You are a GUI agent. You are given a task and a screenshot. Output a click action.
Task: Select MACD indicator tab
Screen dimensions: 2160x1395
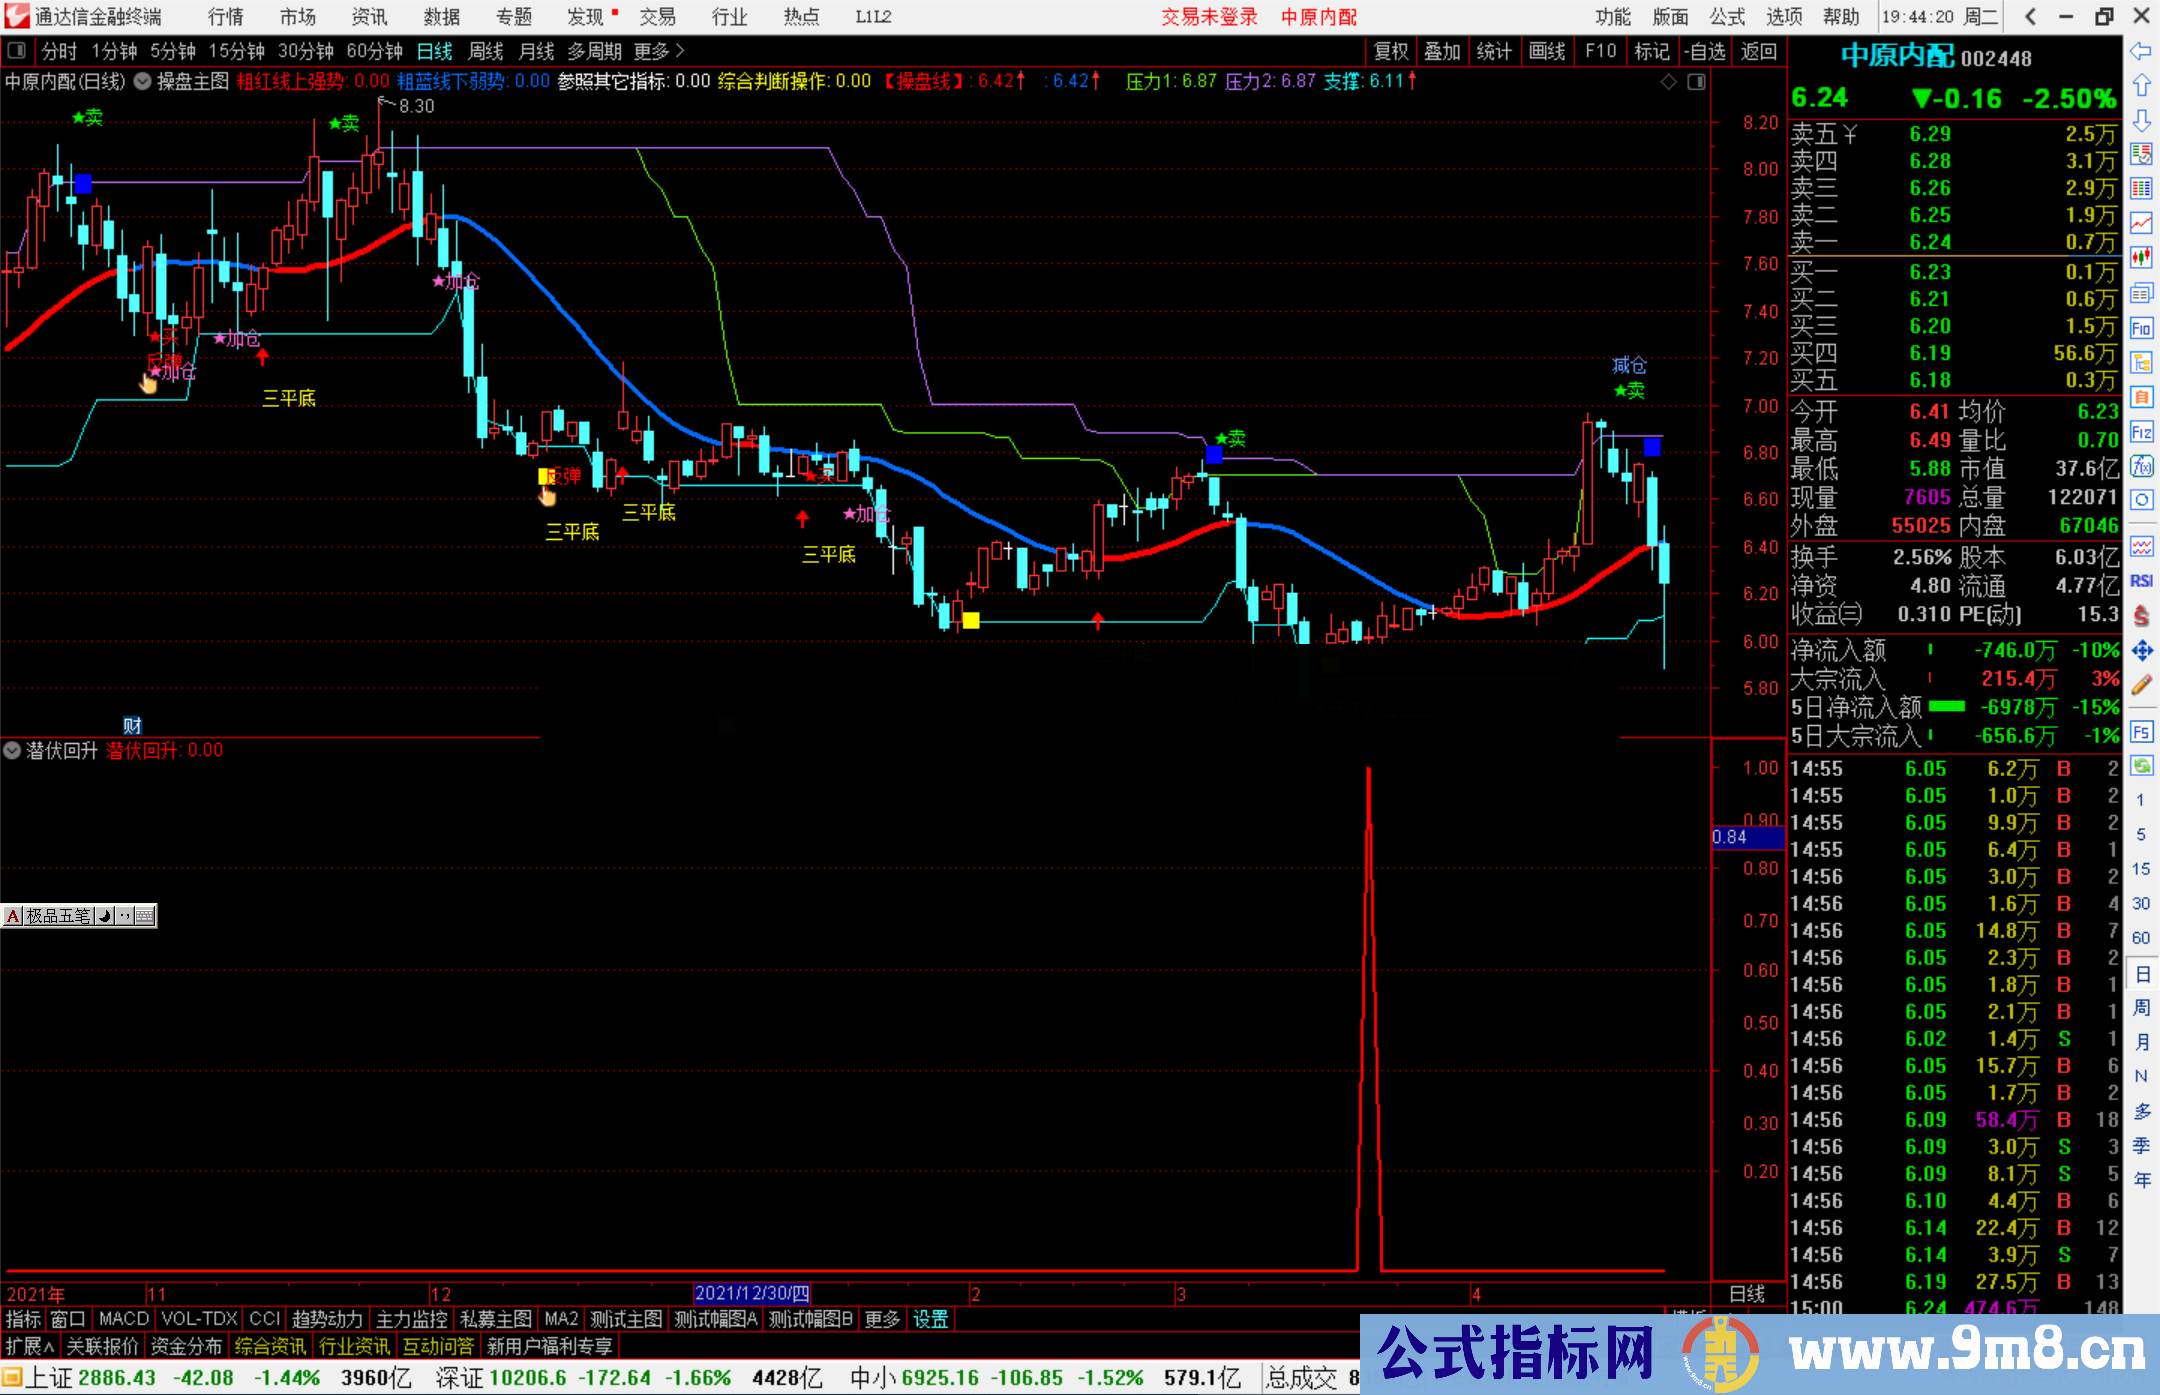(x=124, y=1319)
